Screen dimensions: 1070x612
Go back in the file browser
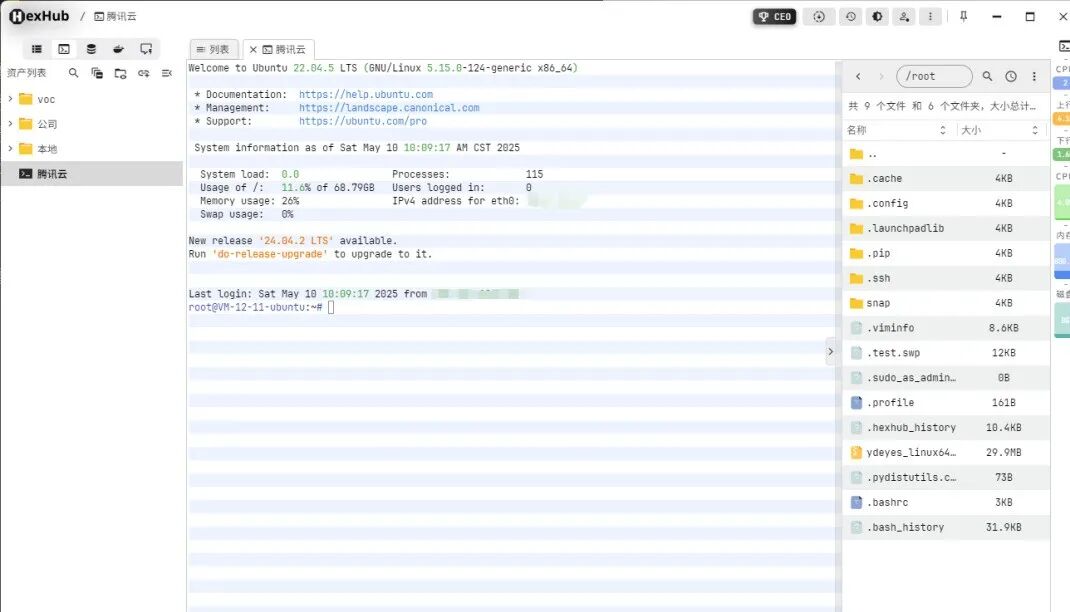click(x=858, y=76)
